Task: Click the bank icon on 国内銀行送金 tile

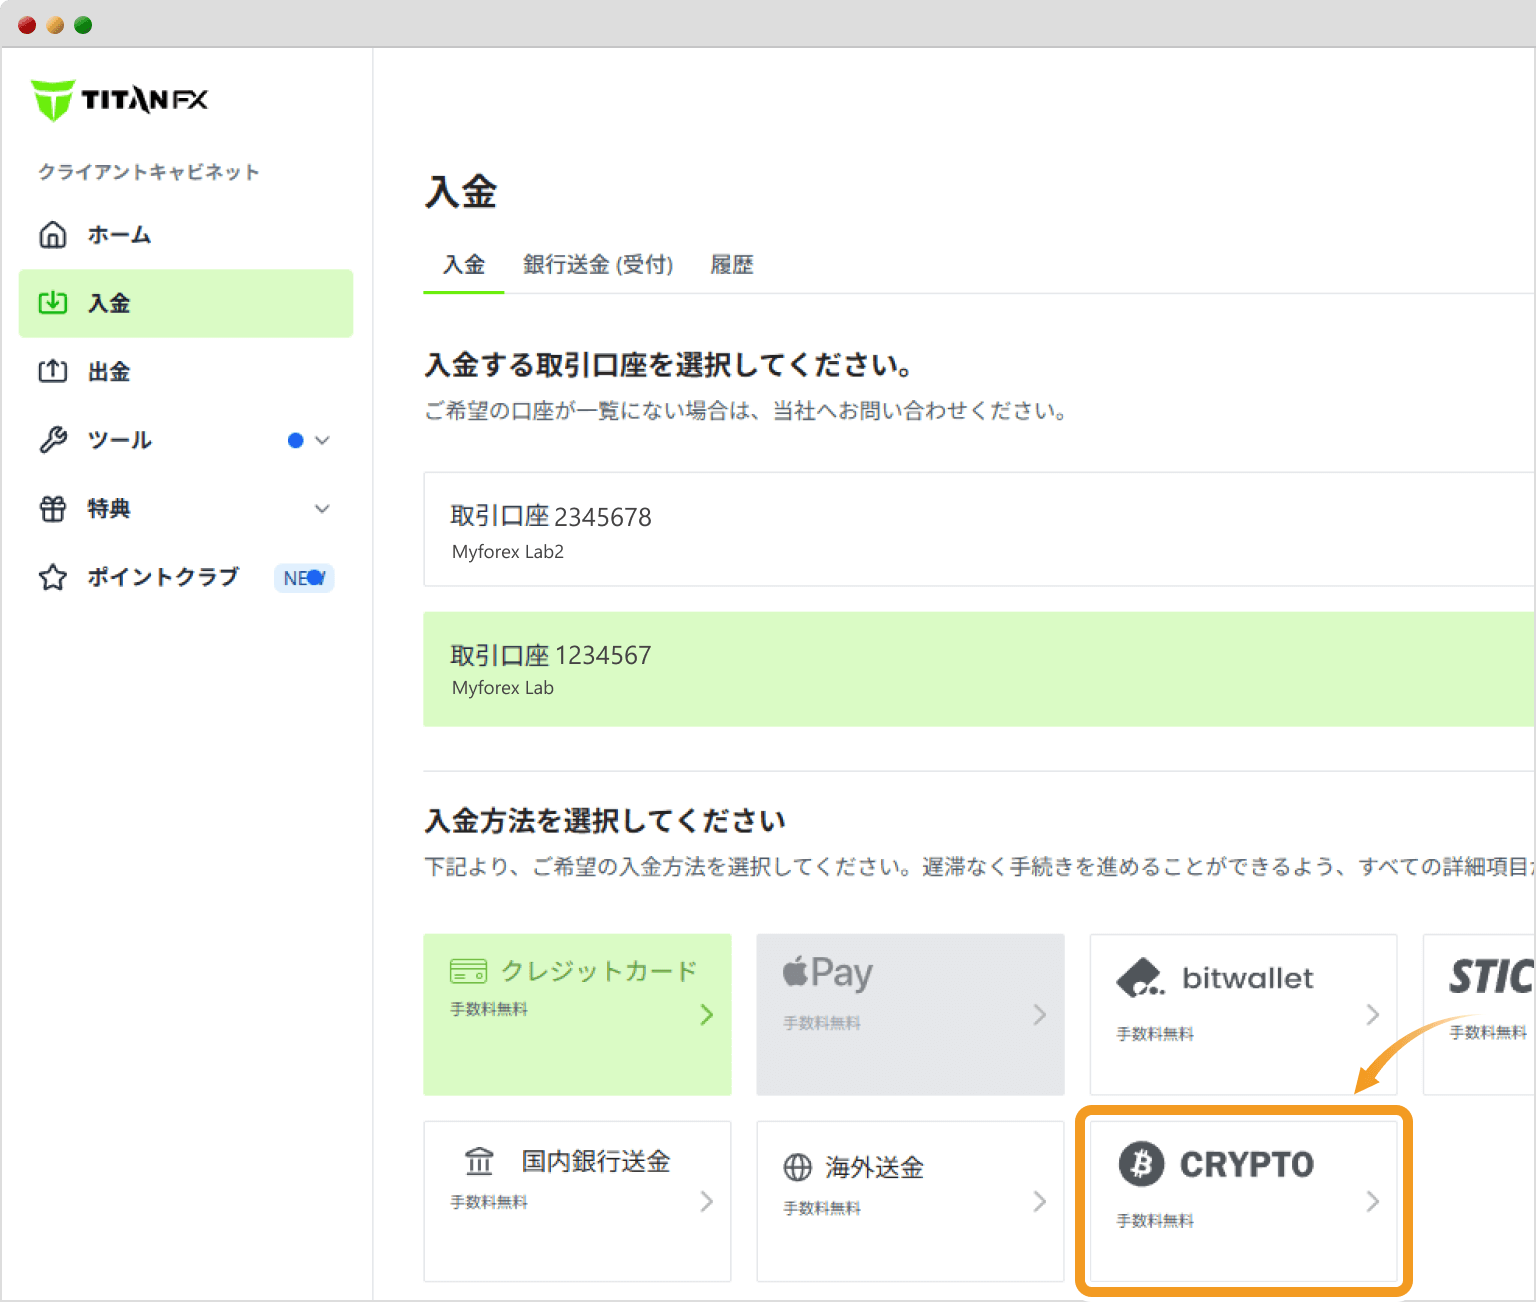Action: (x=480, y=1161)
